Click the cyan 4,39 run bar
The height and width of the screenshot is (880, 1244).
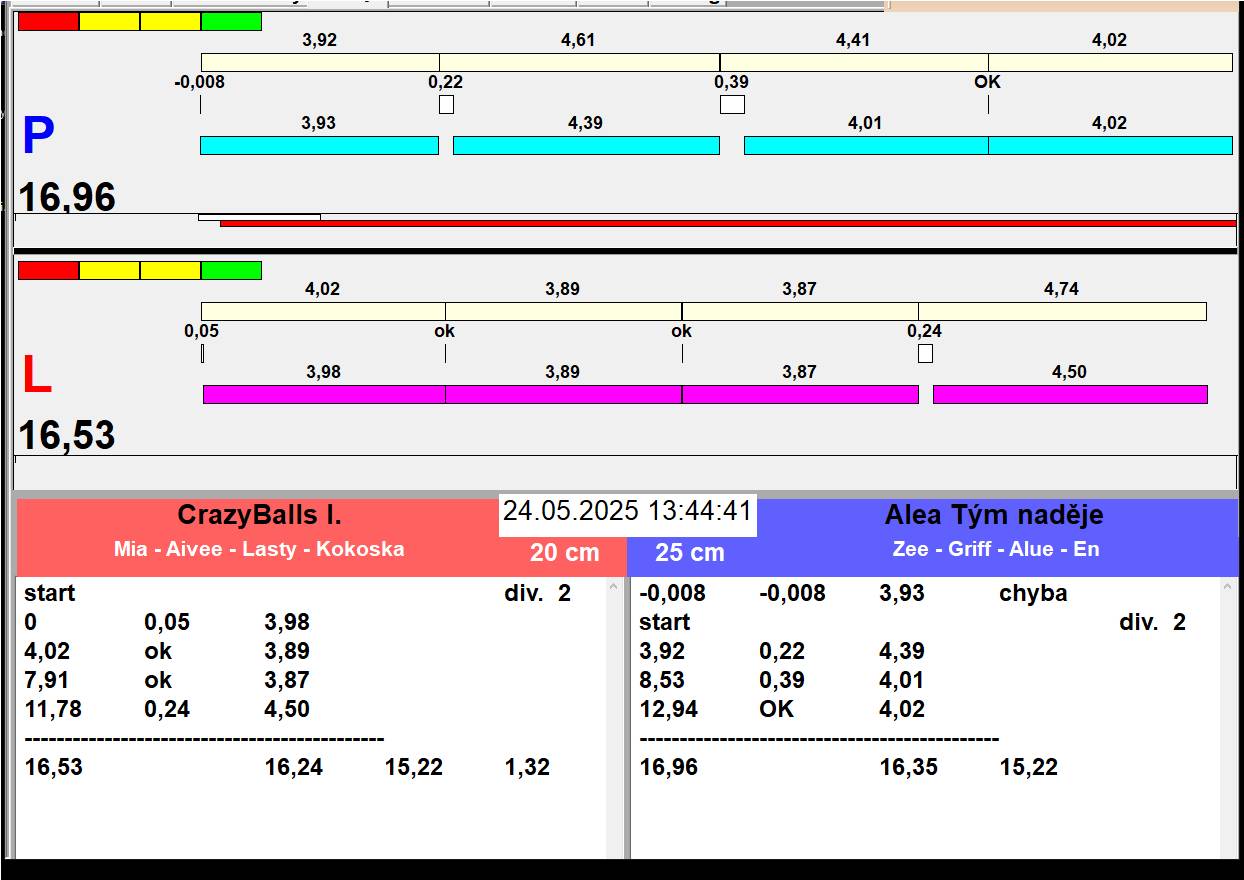(586, 145)
